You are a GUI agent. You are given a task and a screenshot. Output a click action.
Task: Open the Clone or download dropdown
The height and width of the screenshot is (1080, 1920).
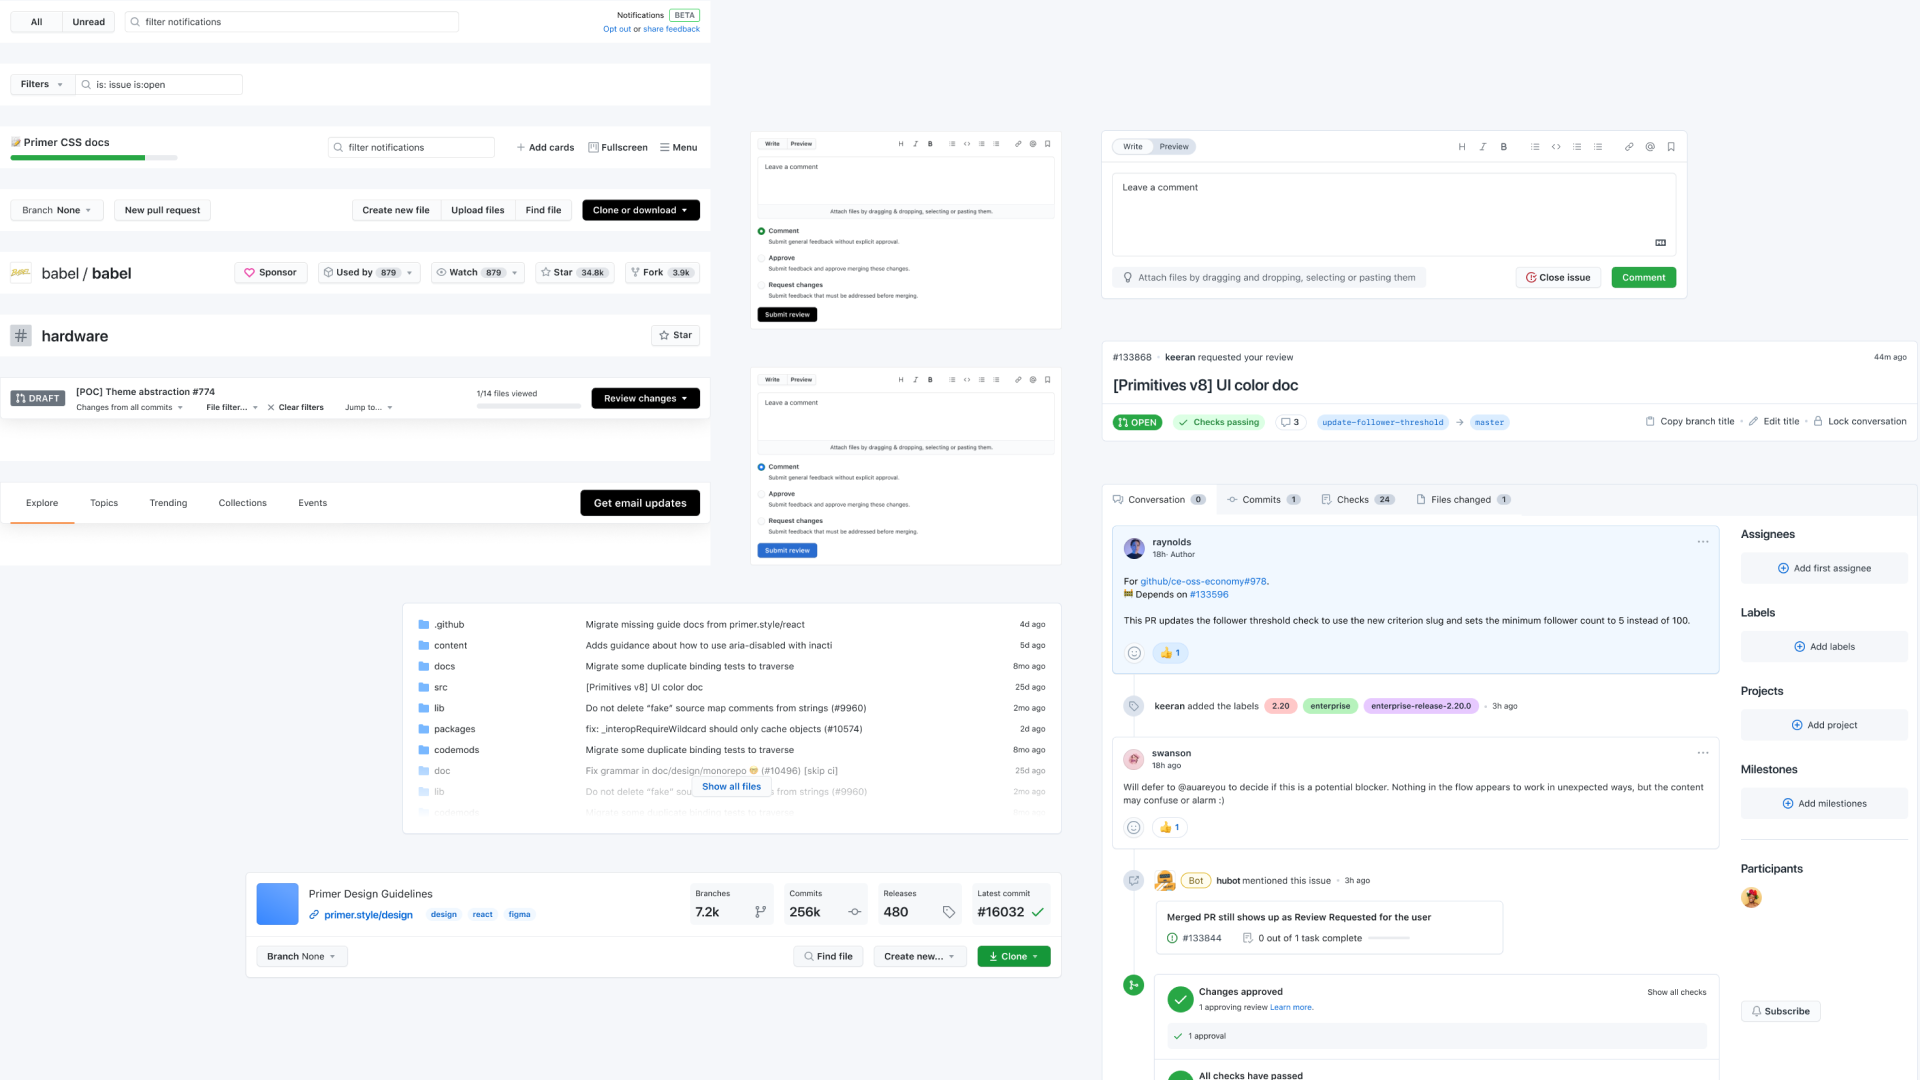[x=640, y=210]
